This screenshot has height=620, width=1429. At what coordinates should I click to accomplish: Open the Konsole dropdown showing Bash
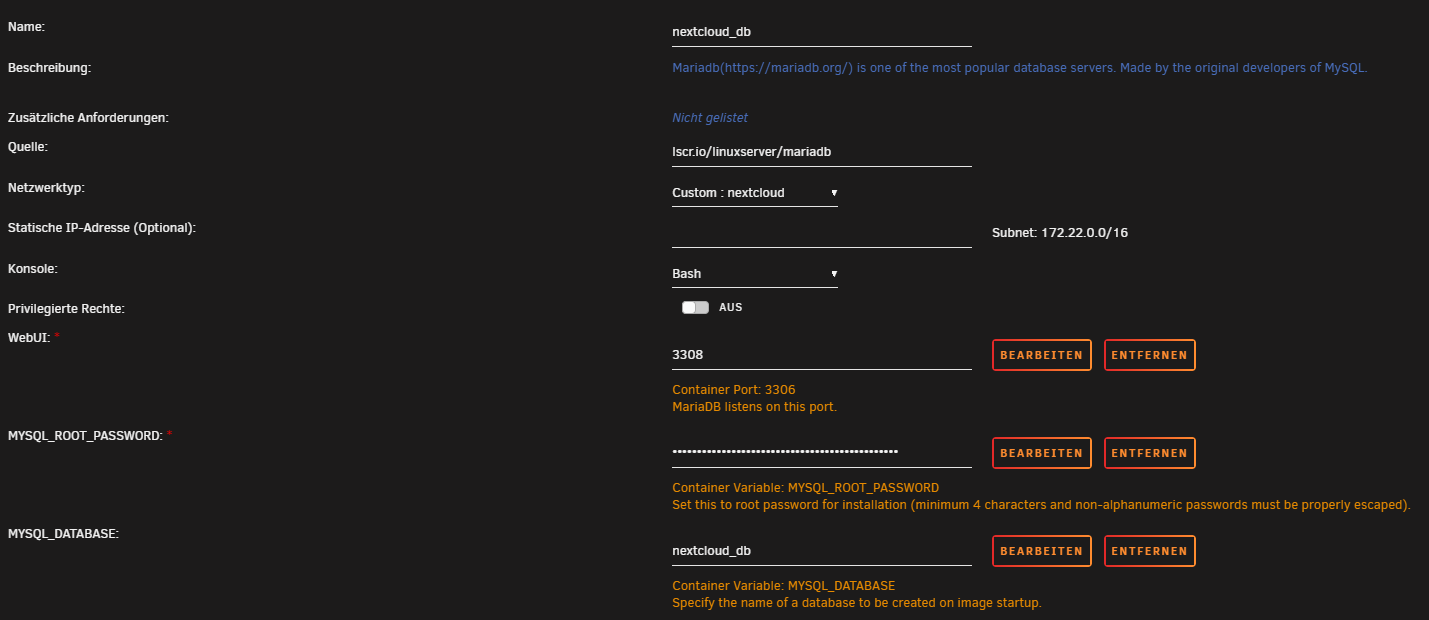point(755,274)
